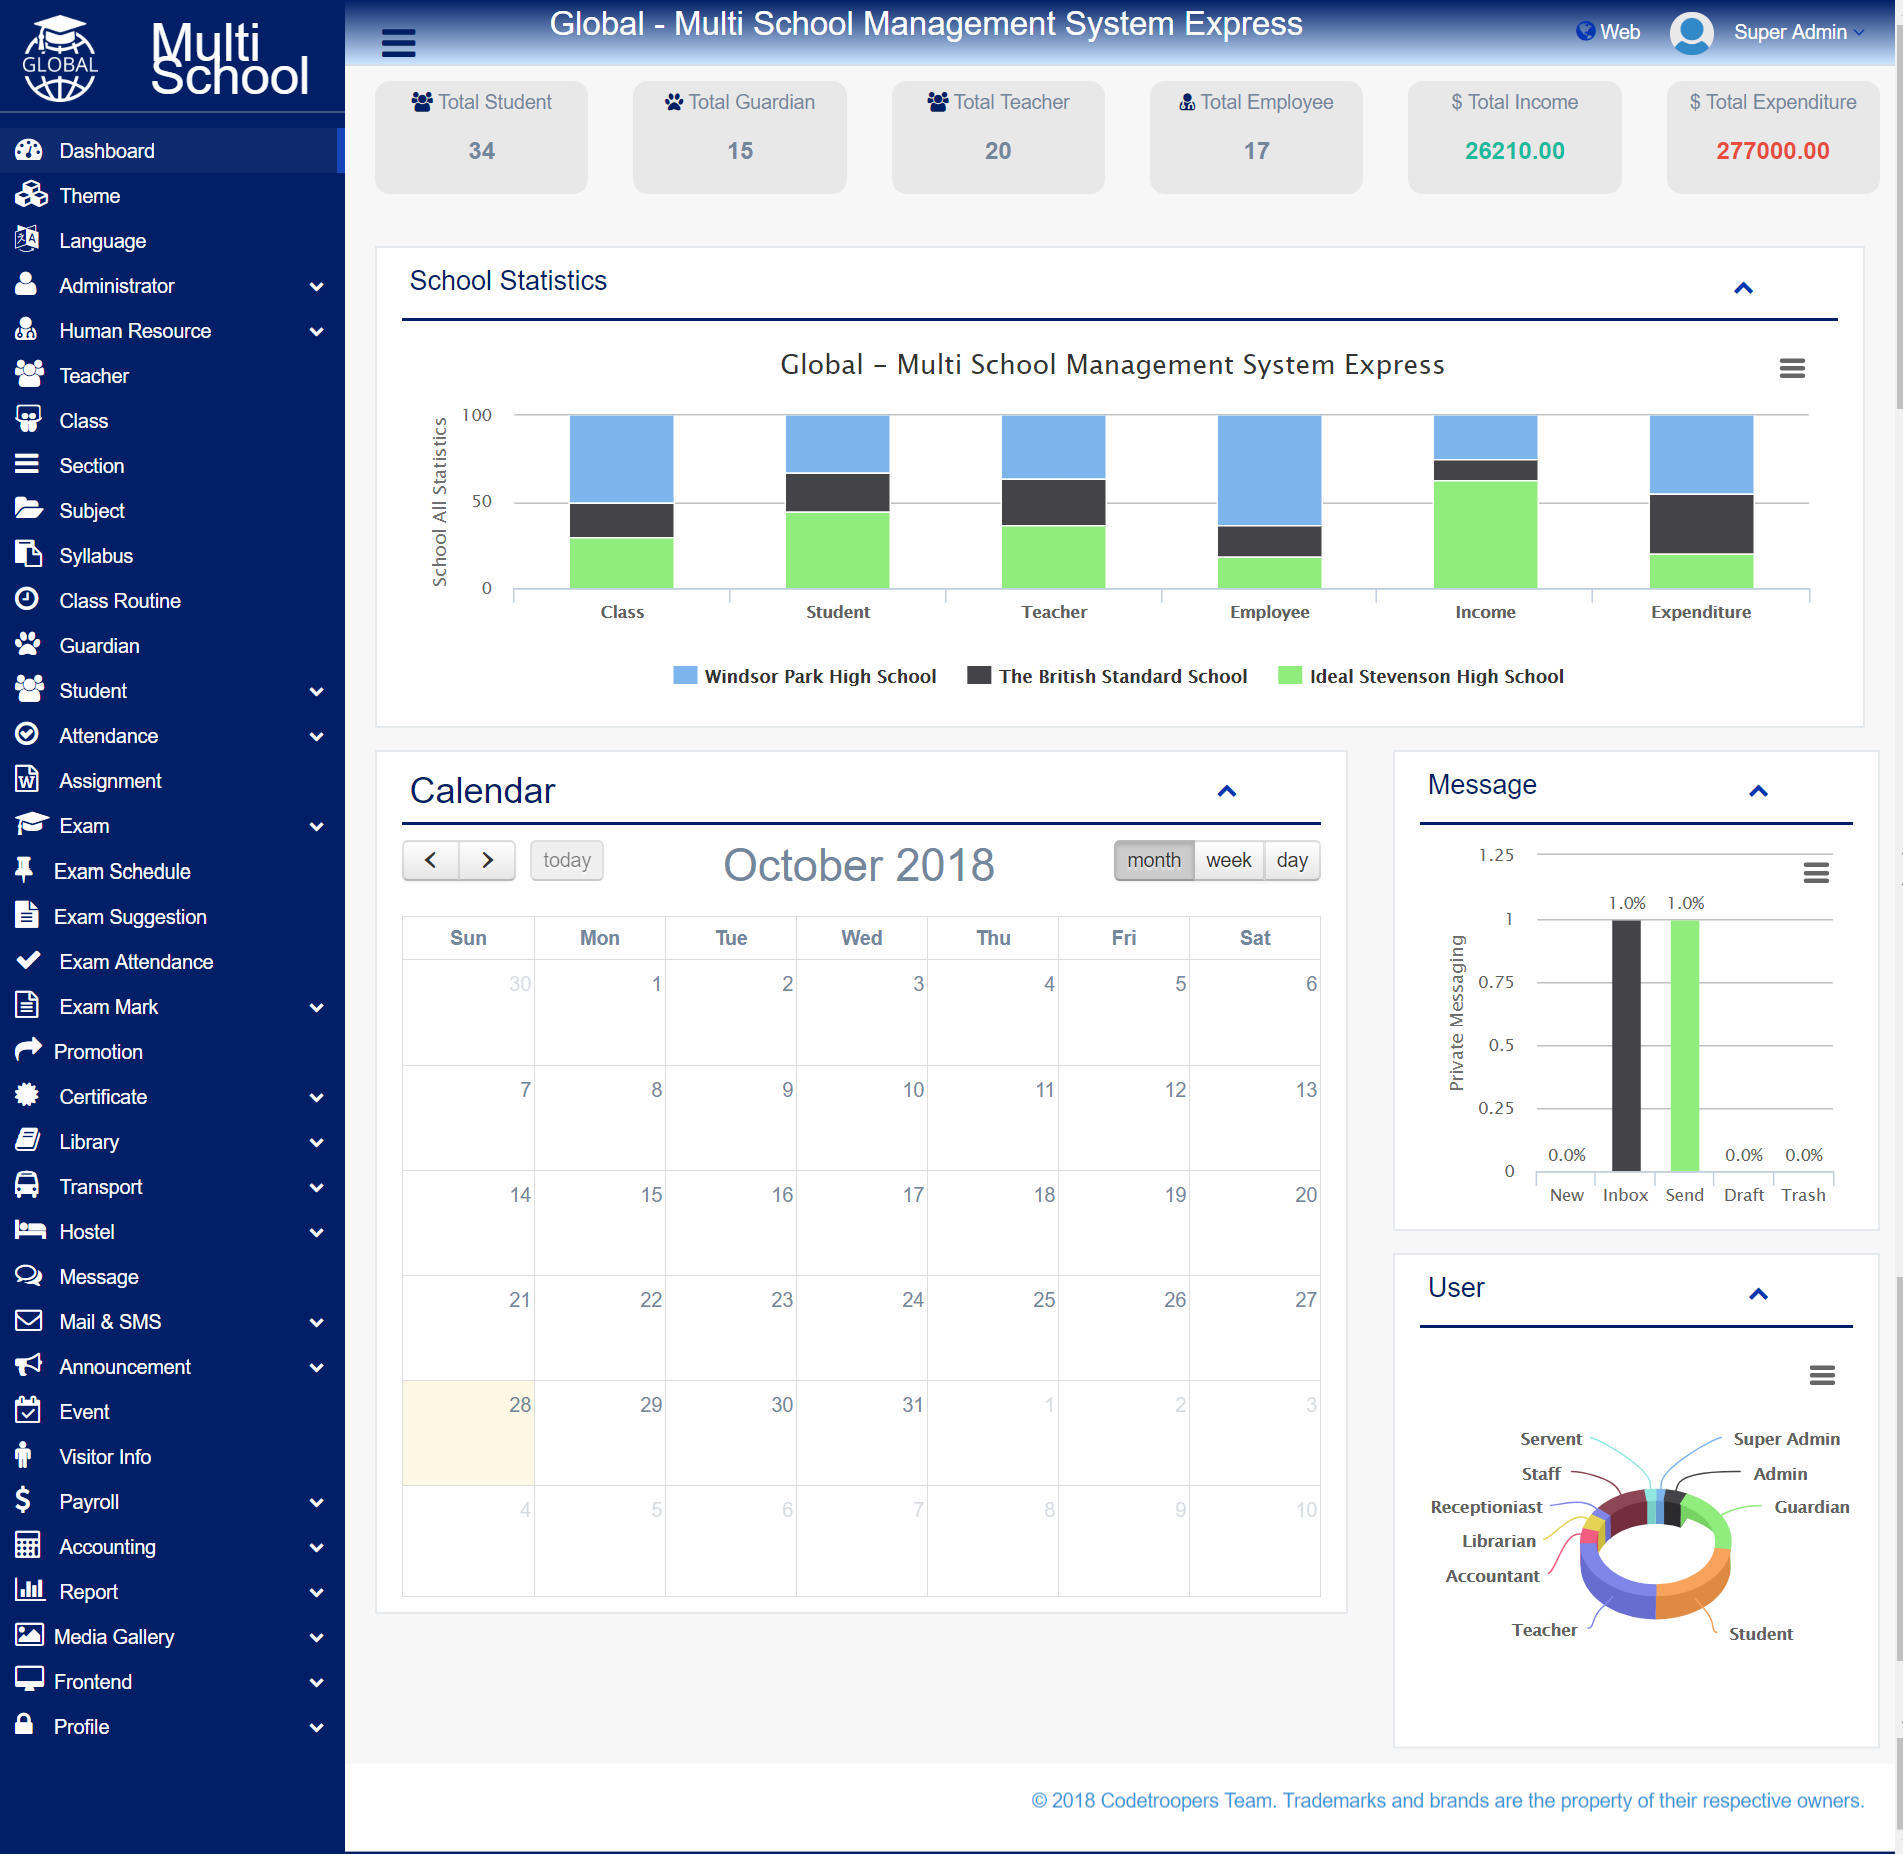The height and width of the screenshot is (1854, 1903).
Task: Click the today button
Action: coord(567,860)
